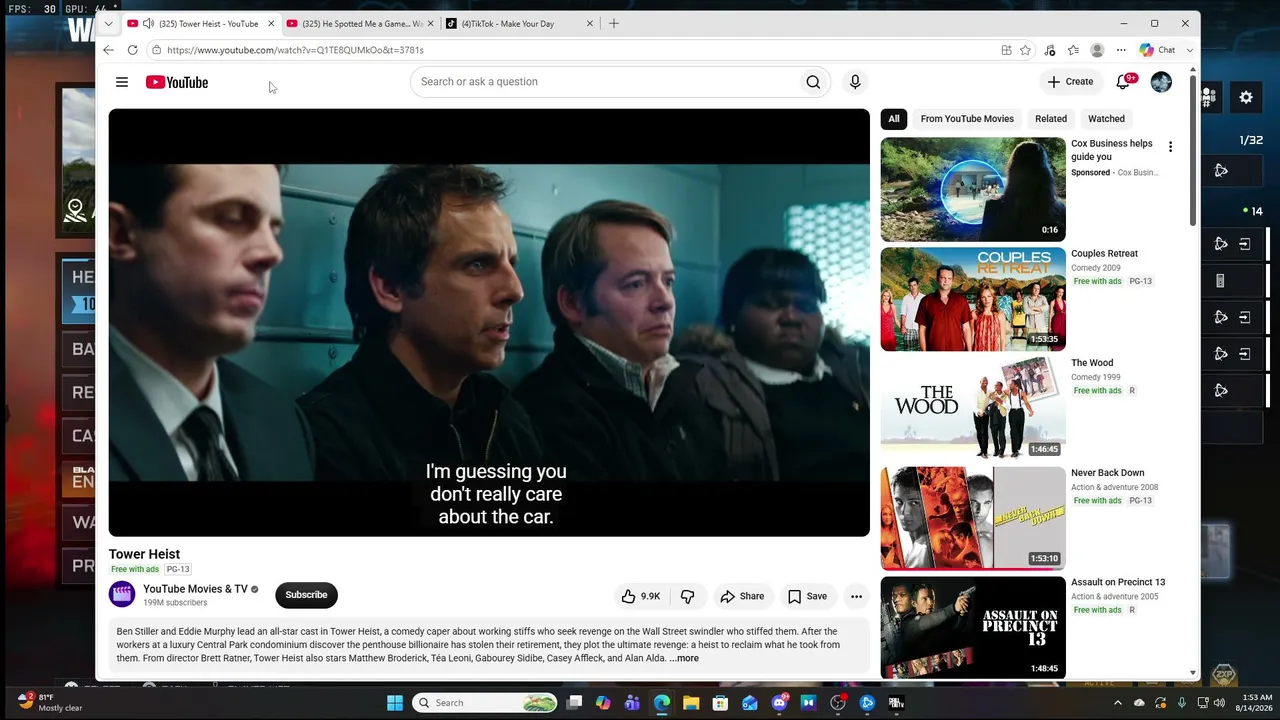
Task: Open Task View on the taskbar
Action: [574, 703]
